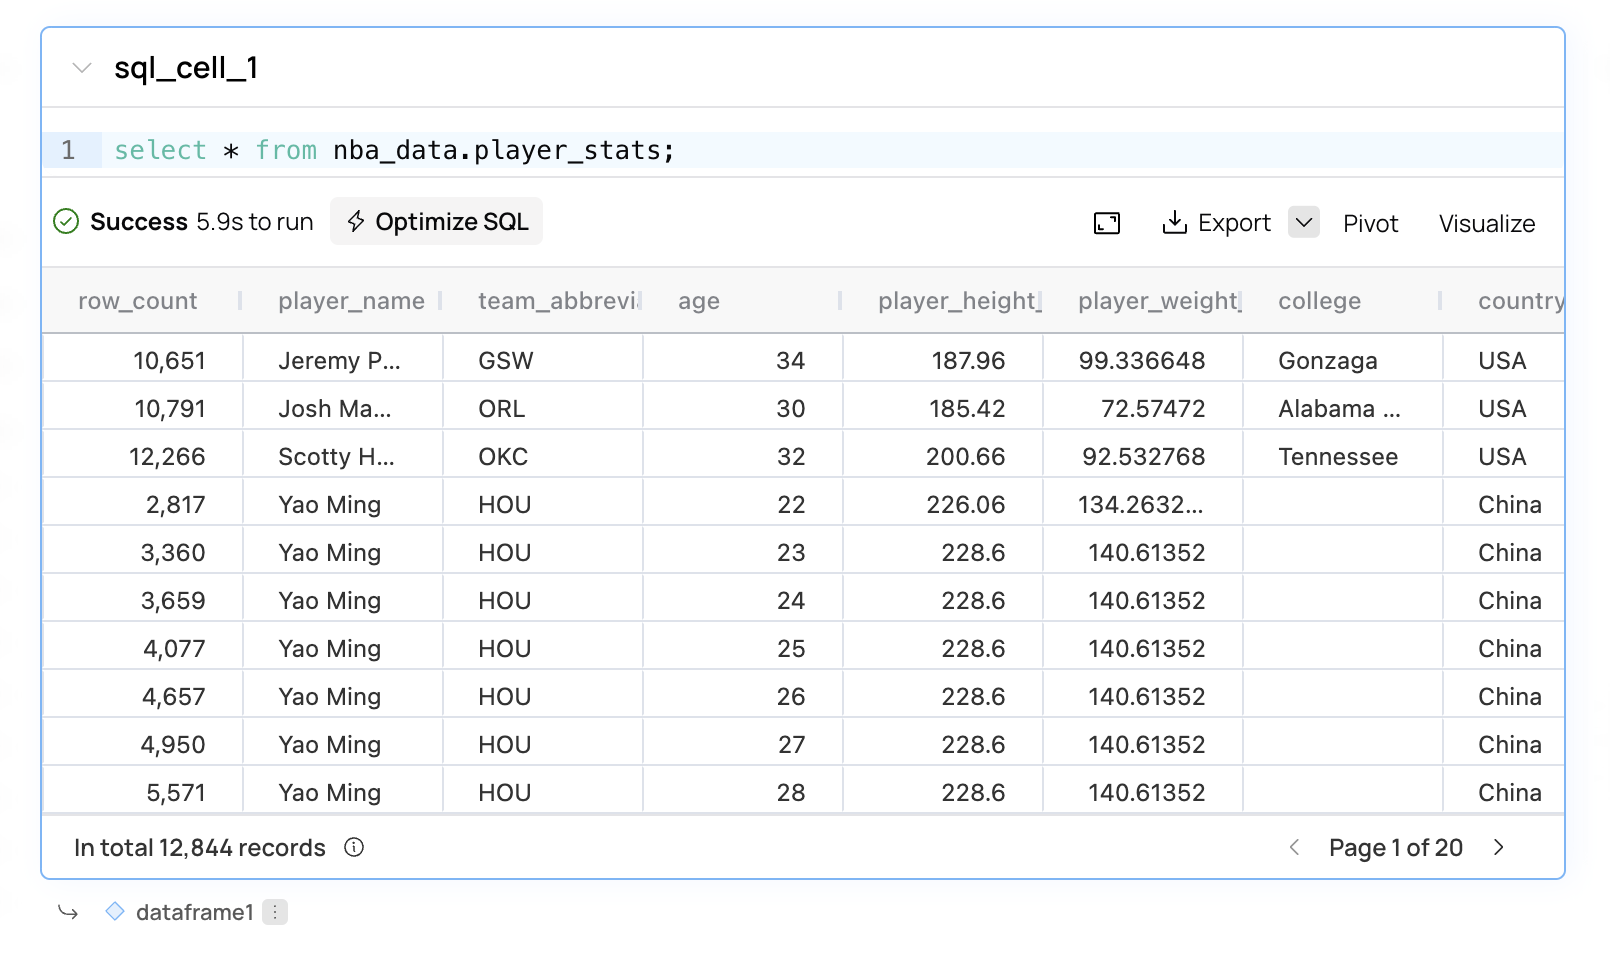Click the output arrow icon below cell
This screenshot has width=1610, height=954.
pos(68,912)
